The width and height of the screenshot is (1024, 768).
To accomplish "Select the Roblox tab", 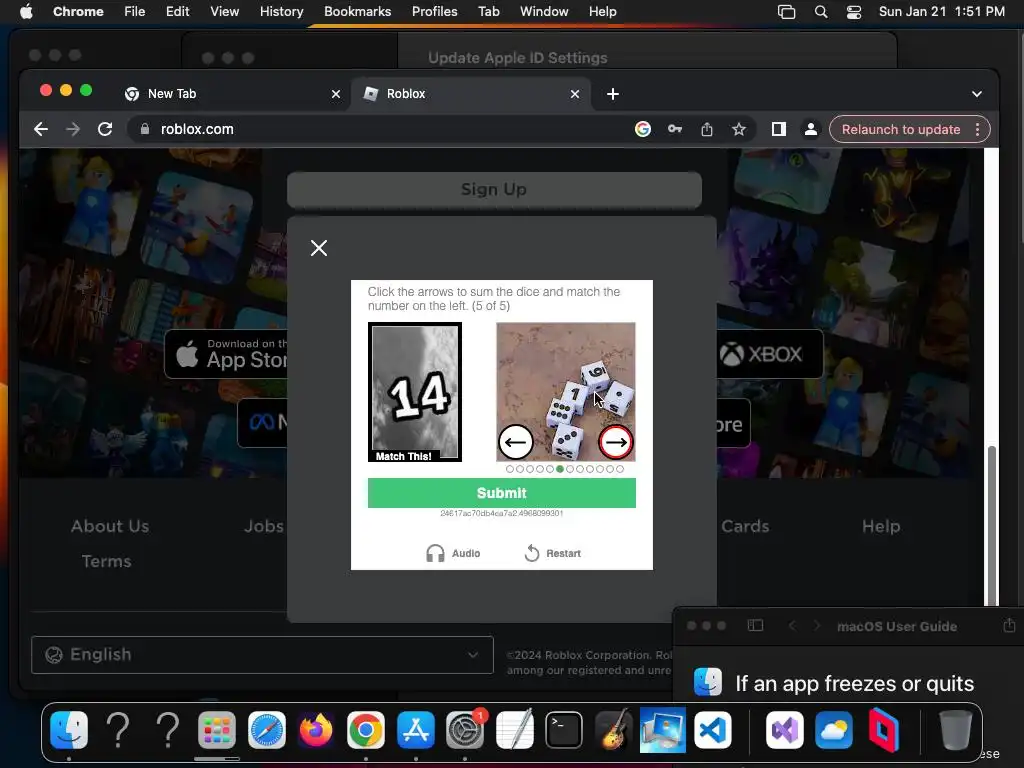I will click(470, 94).
